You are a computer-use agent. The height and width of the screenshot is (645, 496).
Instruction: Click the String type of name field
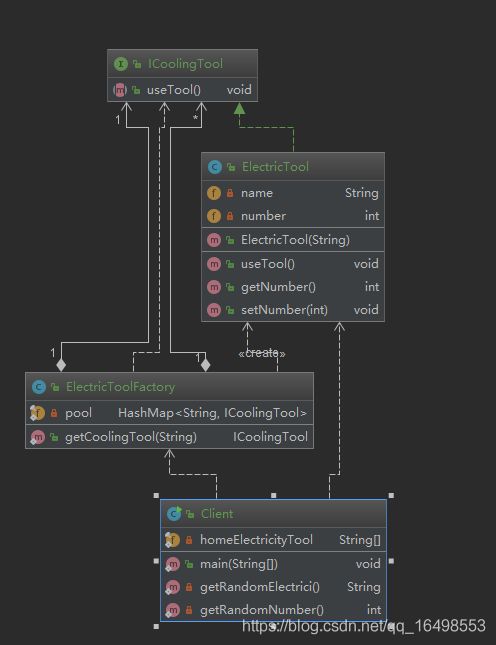click(x=362, y=193)
